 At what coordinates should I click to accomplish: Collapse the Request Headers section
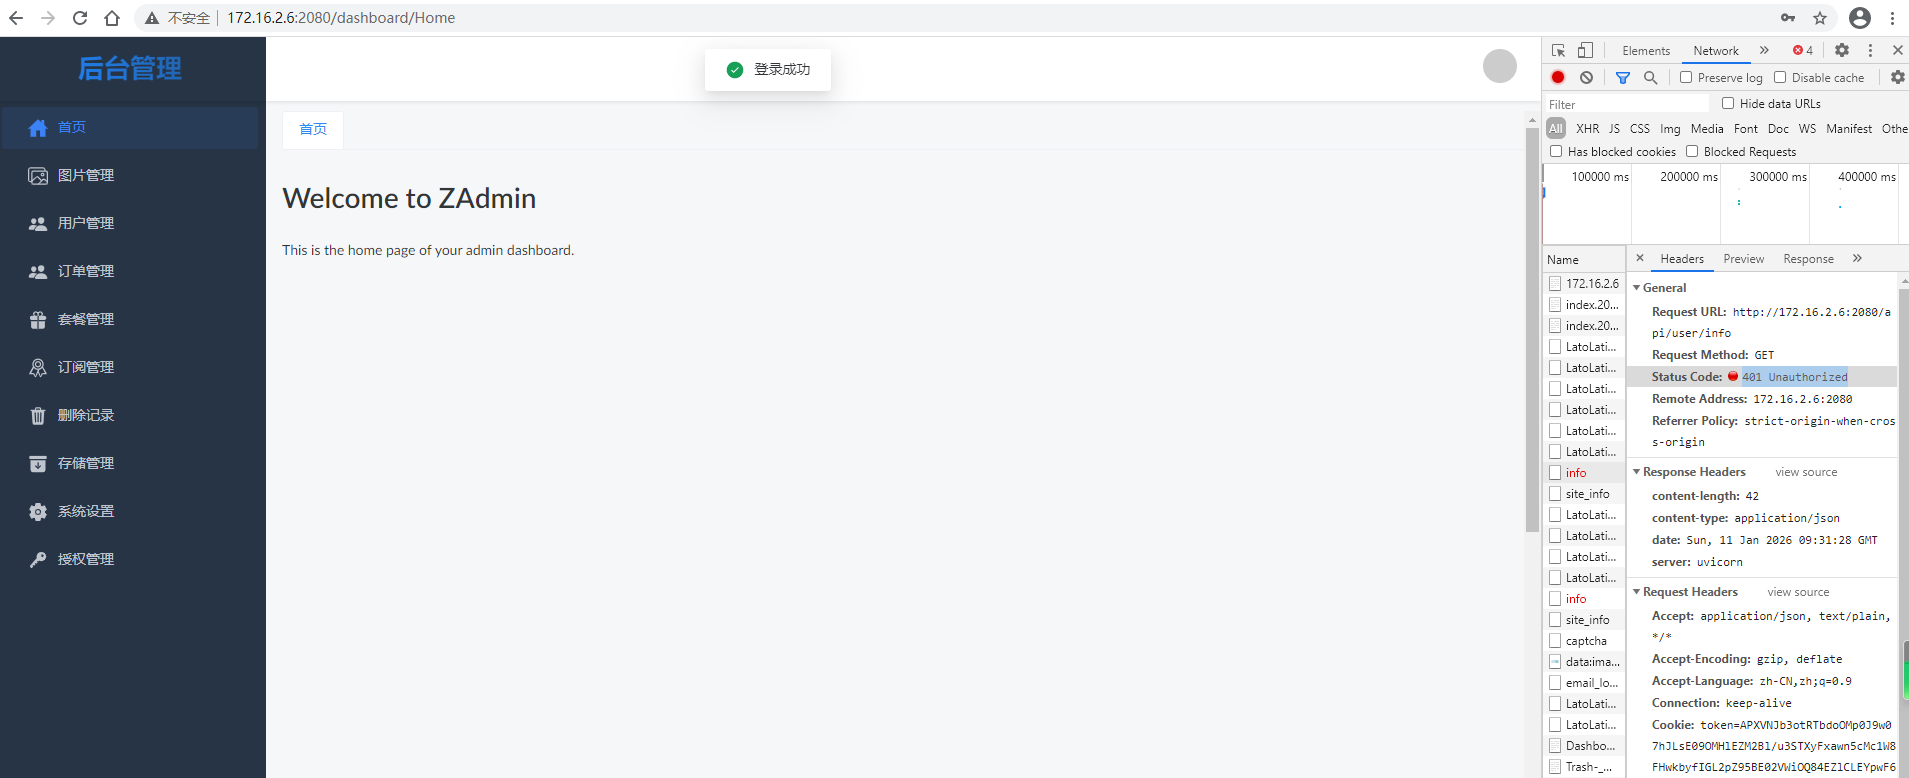[x=1637, y=592]
